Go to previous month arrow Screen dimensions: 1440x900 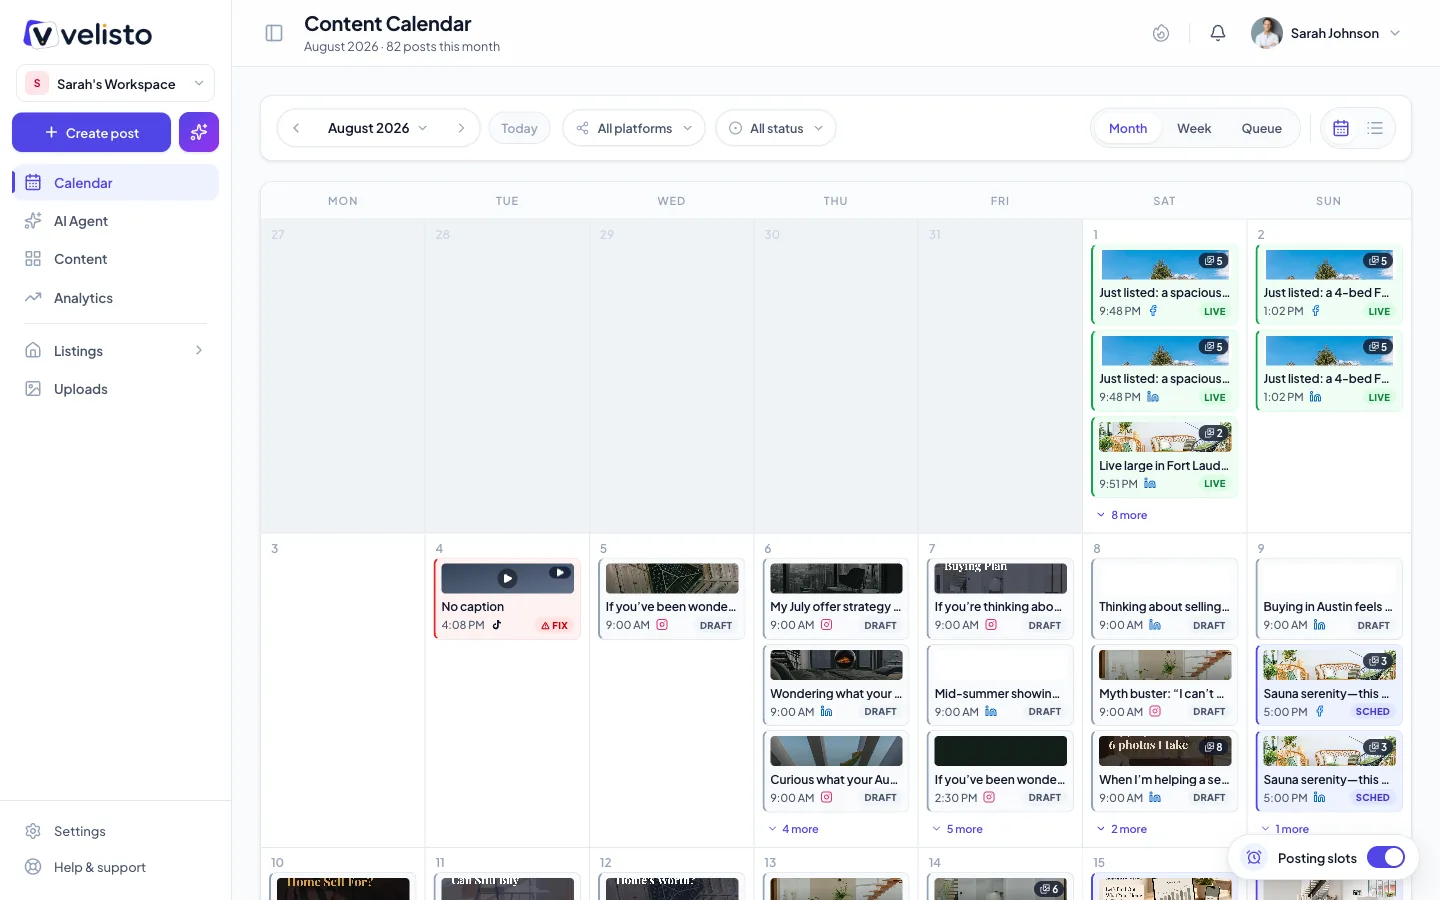296,128
